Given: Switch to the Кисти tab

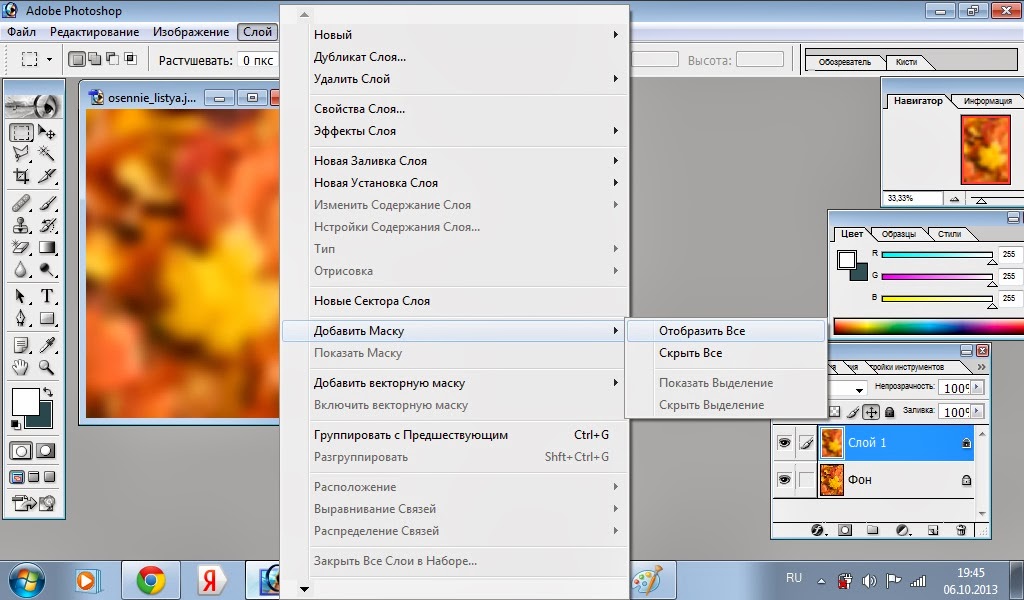Looking at the screenshot, I should [x=906, y=62].
